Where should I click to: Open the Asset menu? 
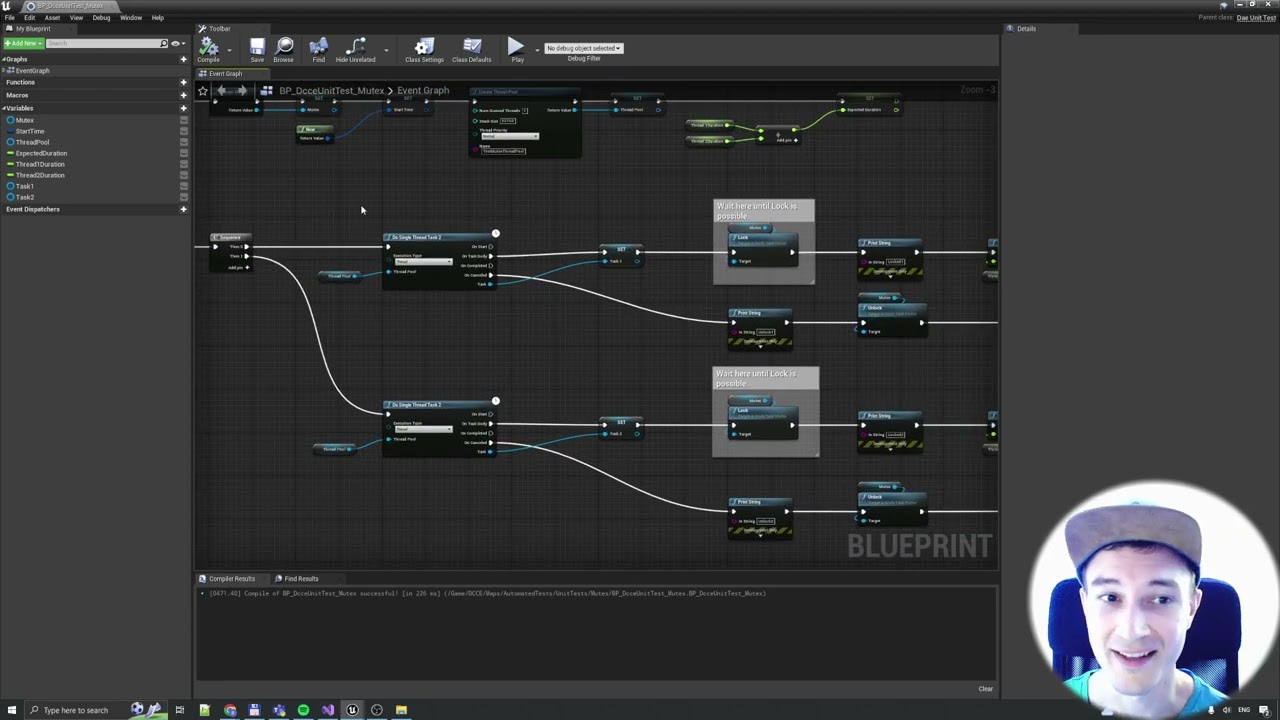(x=52, y=17)
